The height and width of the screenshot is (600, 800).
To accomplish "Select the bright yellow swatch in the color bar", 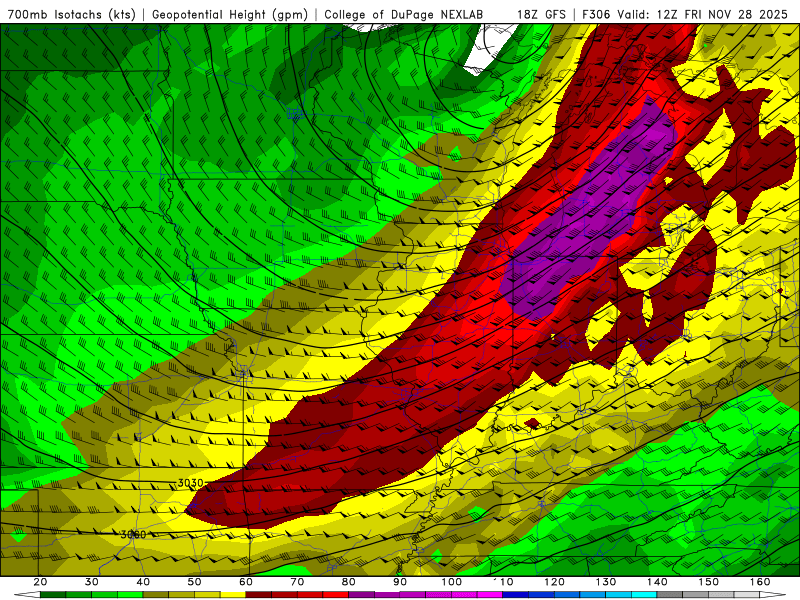I will point(233,595).
